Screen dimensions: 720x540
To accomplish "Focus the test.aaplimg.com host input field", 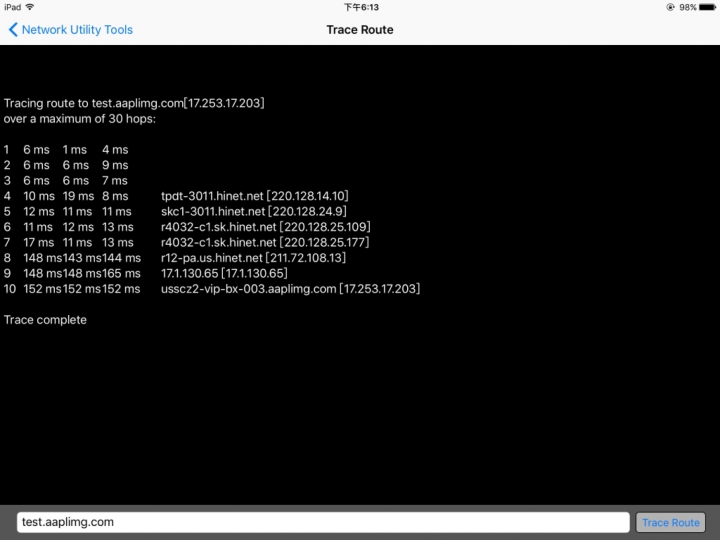I will [323, 523].
